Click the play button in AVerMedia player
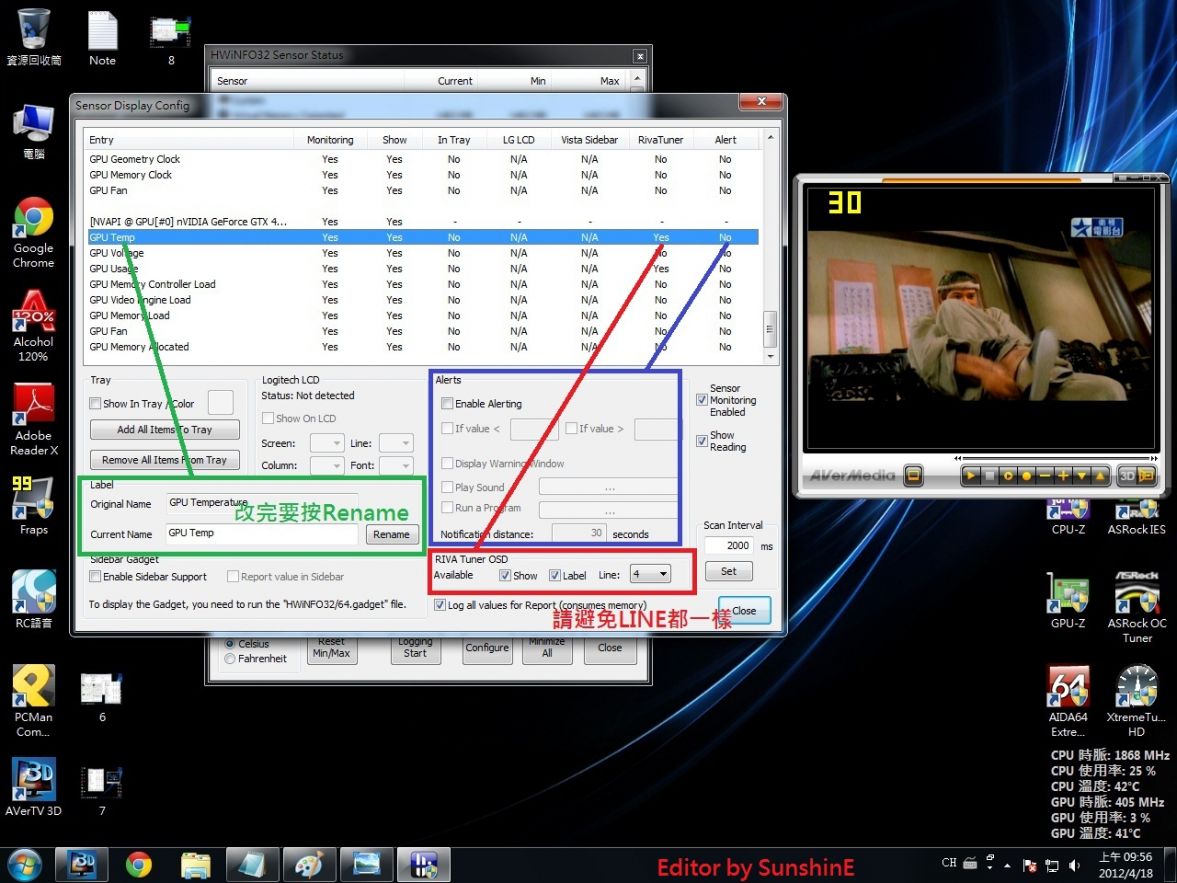Viewport: 1177px width, 883px height. point(971,475)
